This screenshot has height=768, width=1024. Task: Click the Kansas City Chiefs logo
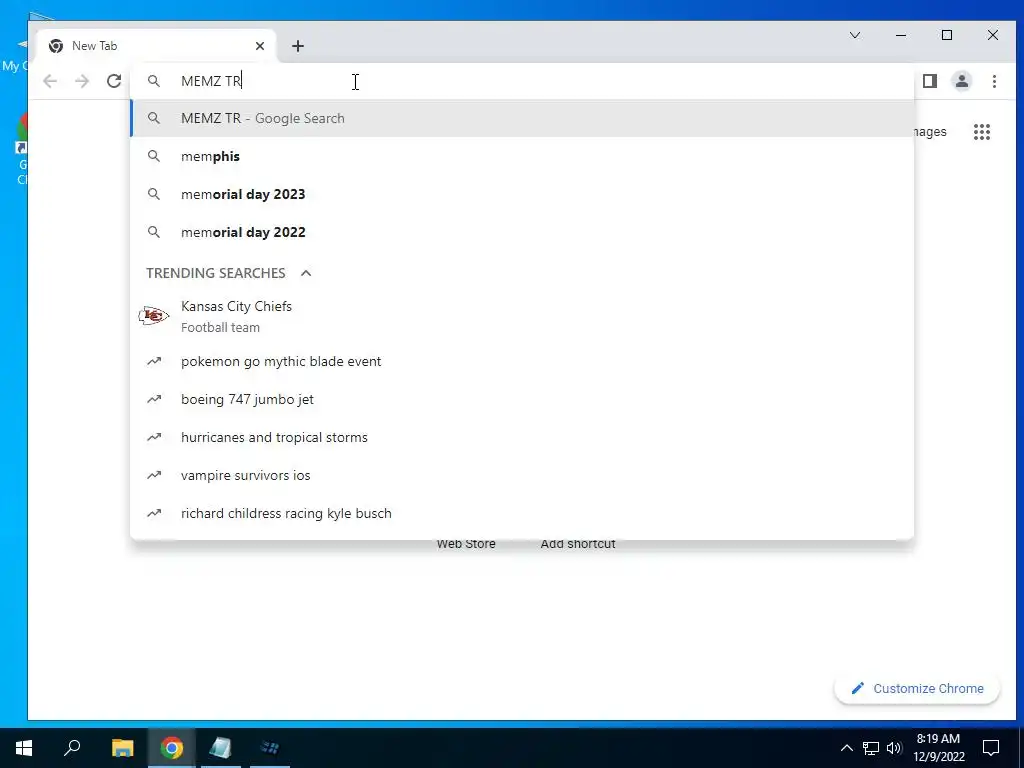click(153, 316)
